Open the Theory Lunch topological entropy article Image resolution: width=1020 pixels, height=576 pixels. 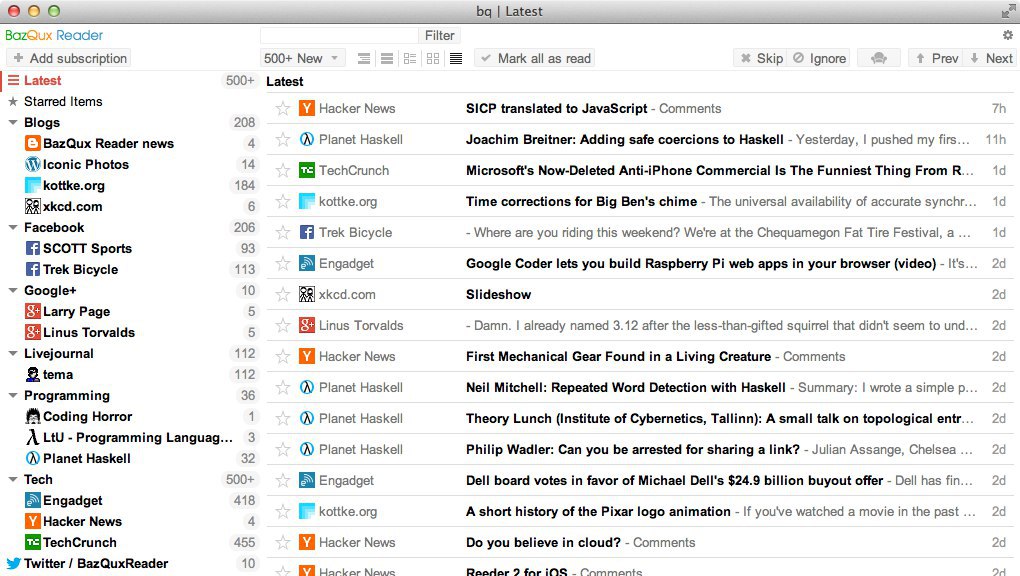tap(640, 418)
